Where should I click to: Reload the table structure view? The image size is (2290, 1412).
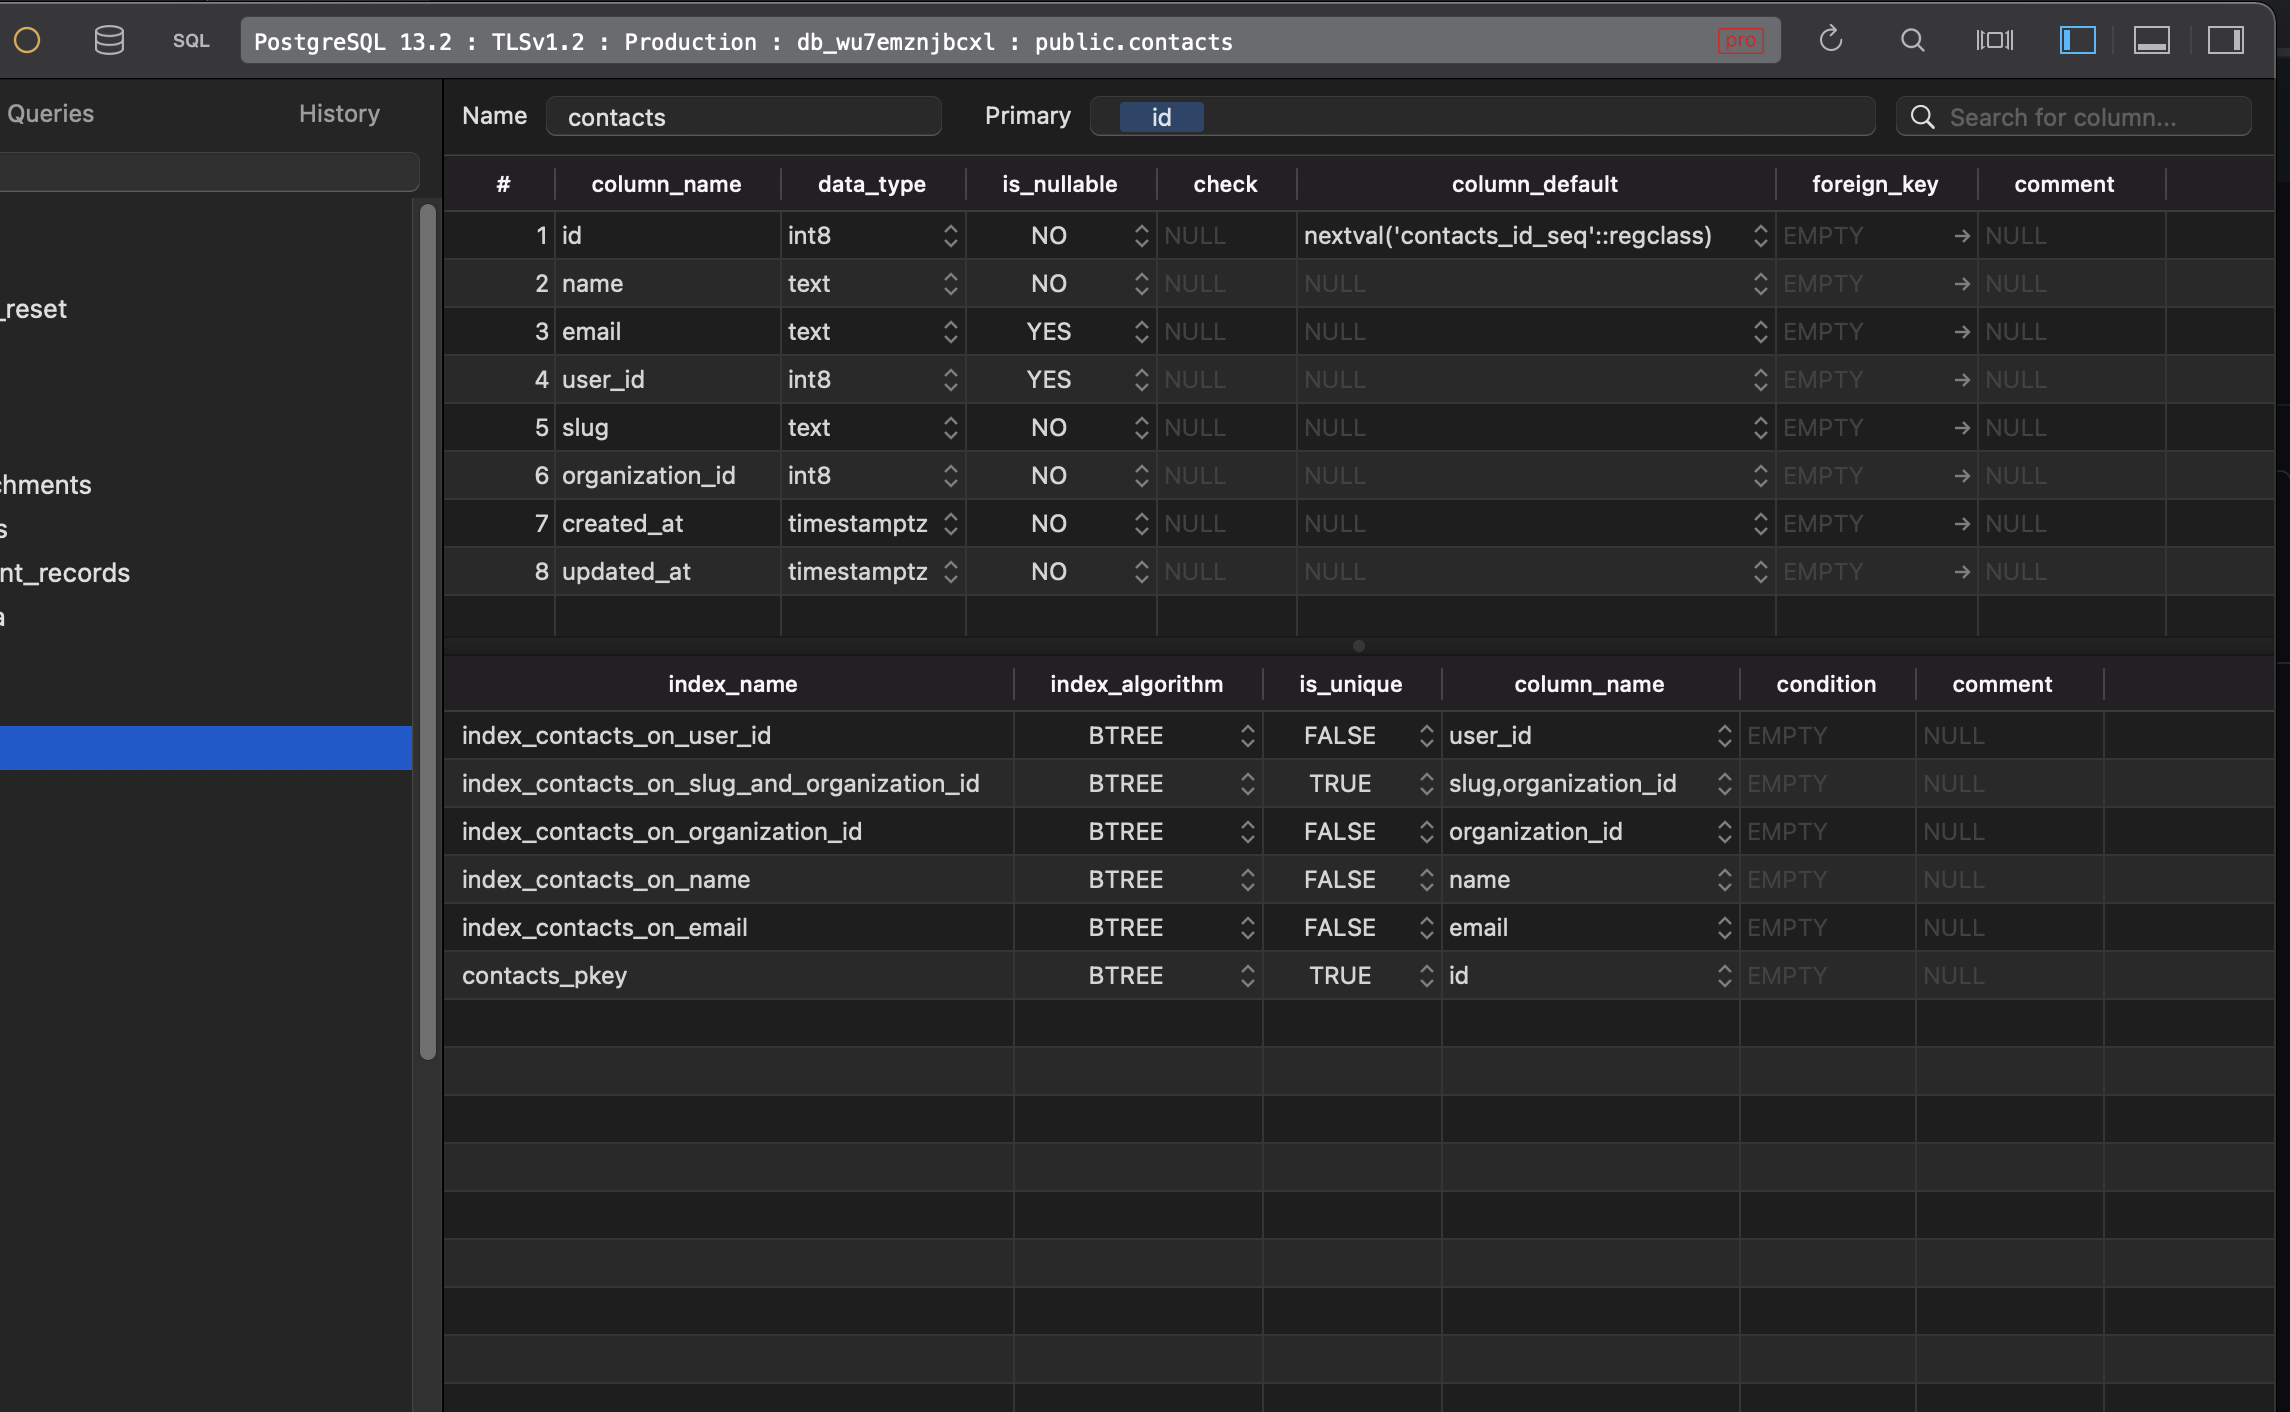1831,39
